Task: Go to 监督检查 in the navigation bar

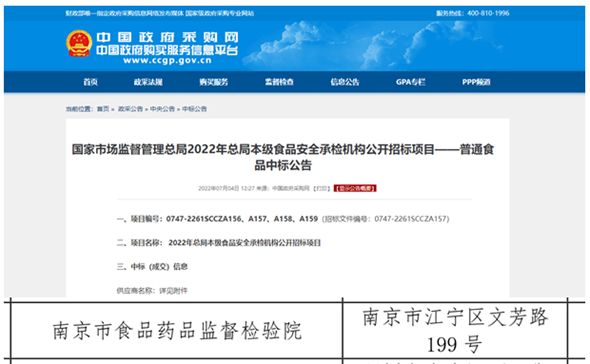Action: pyautogui.click(x=279, y=82)
